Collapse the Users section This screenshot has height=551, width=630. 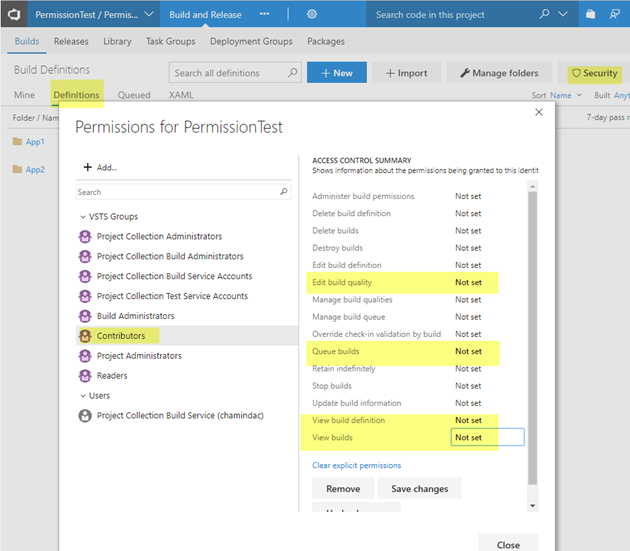(83, 396)
